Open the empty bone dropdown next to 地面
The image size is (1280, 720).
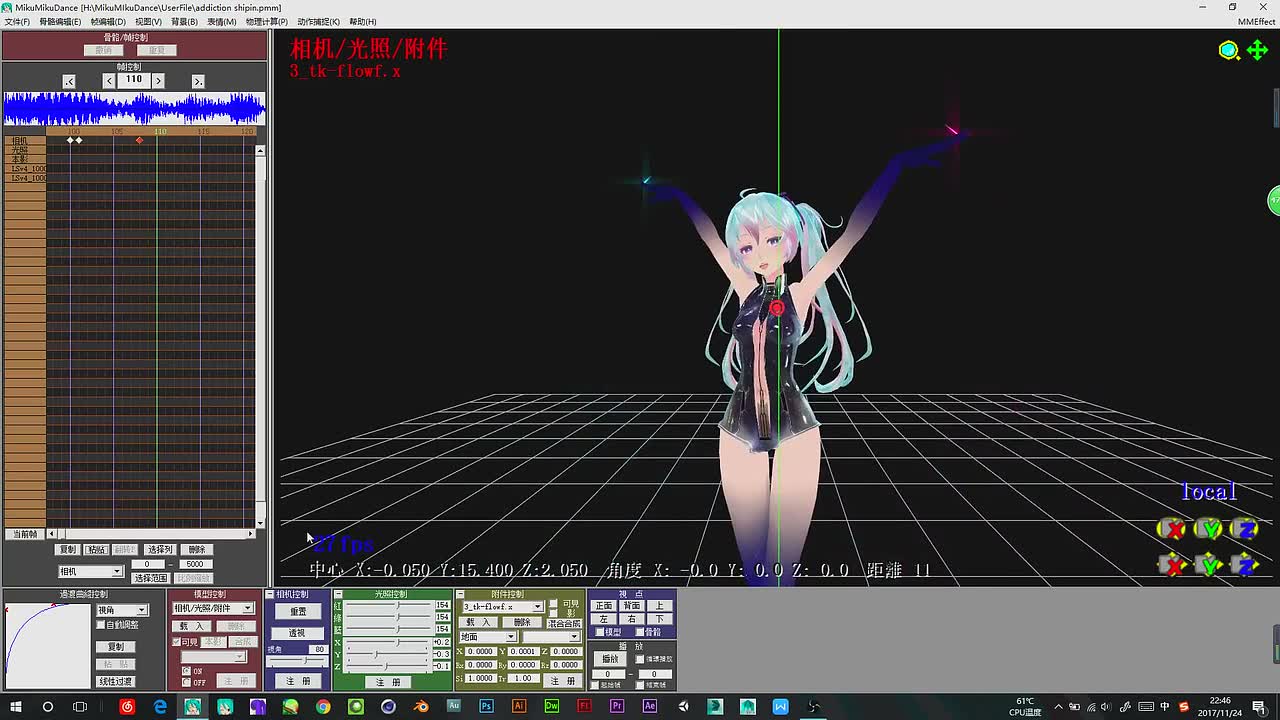[551, 637]
